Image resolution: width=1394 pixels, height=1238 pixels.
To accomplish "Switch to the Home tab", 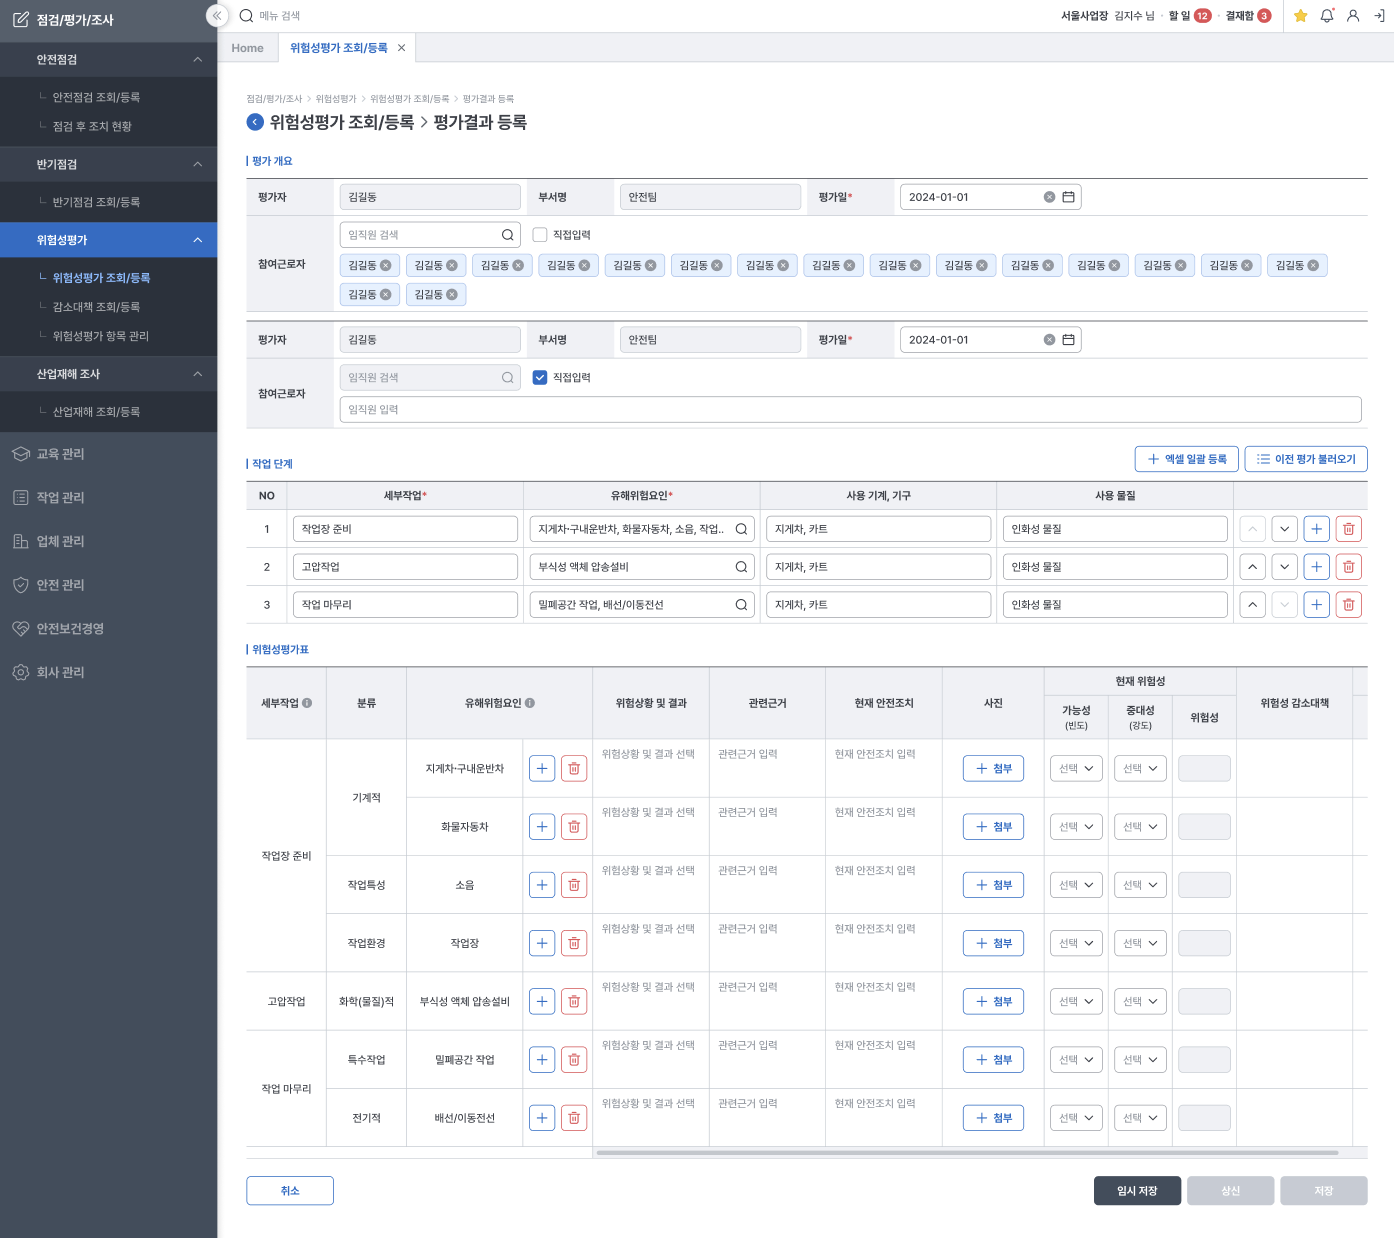I will click(x=247, y=48).
